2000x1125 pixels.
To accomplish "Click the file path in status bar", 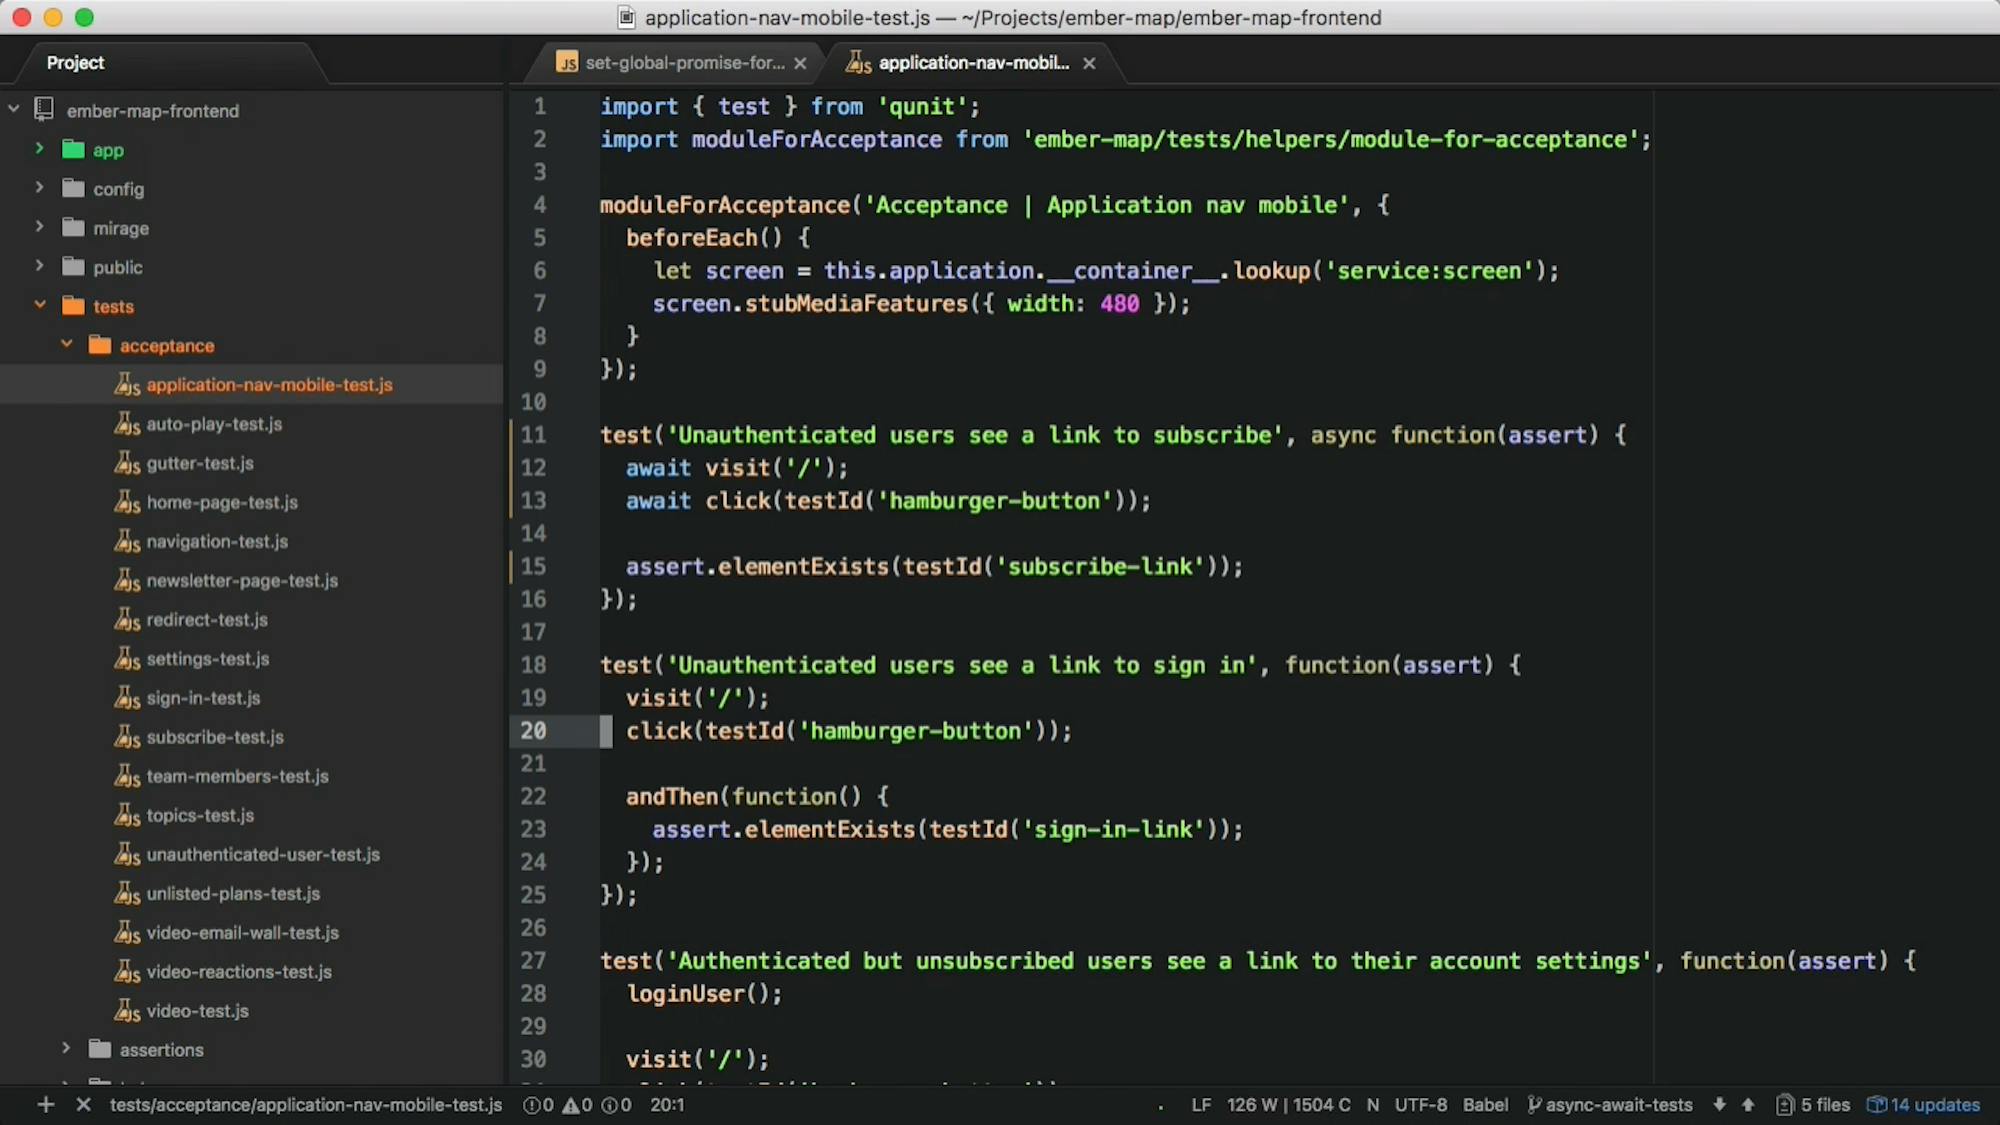I will pos(306,1105).
